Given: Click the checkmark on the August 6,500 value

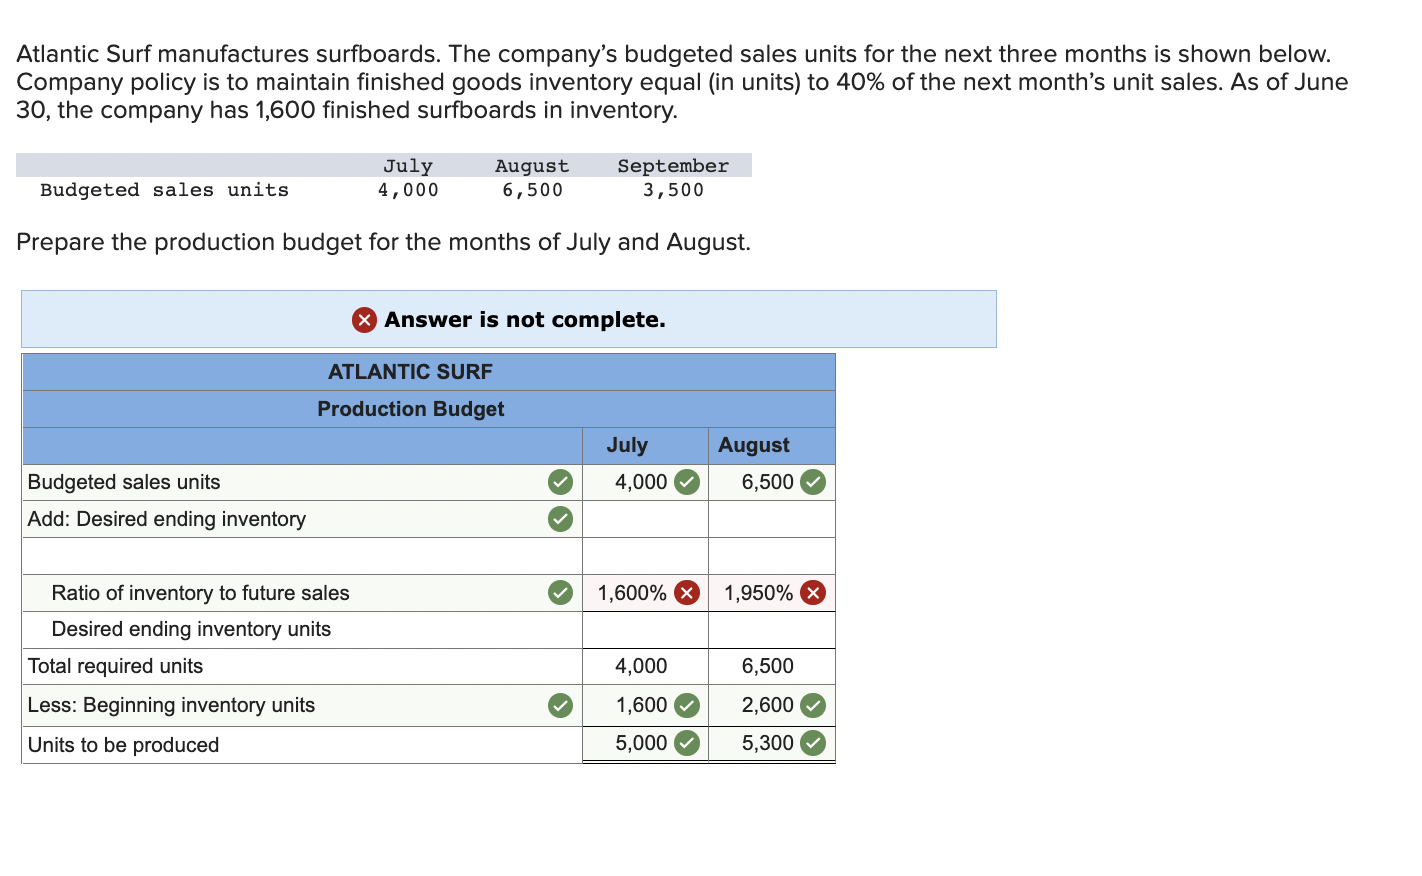Looking at the screenshot, I should click(813, 482).
